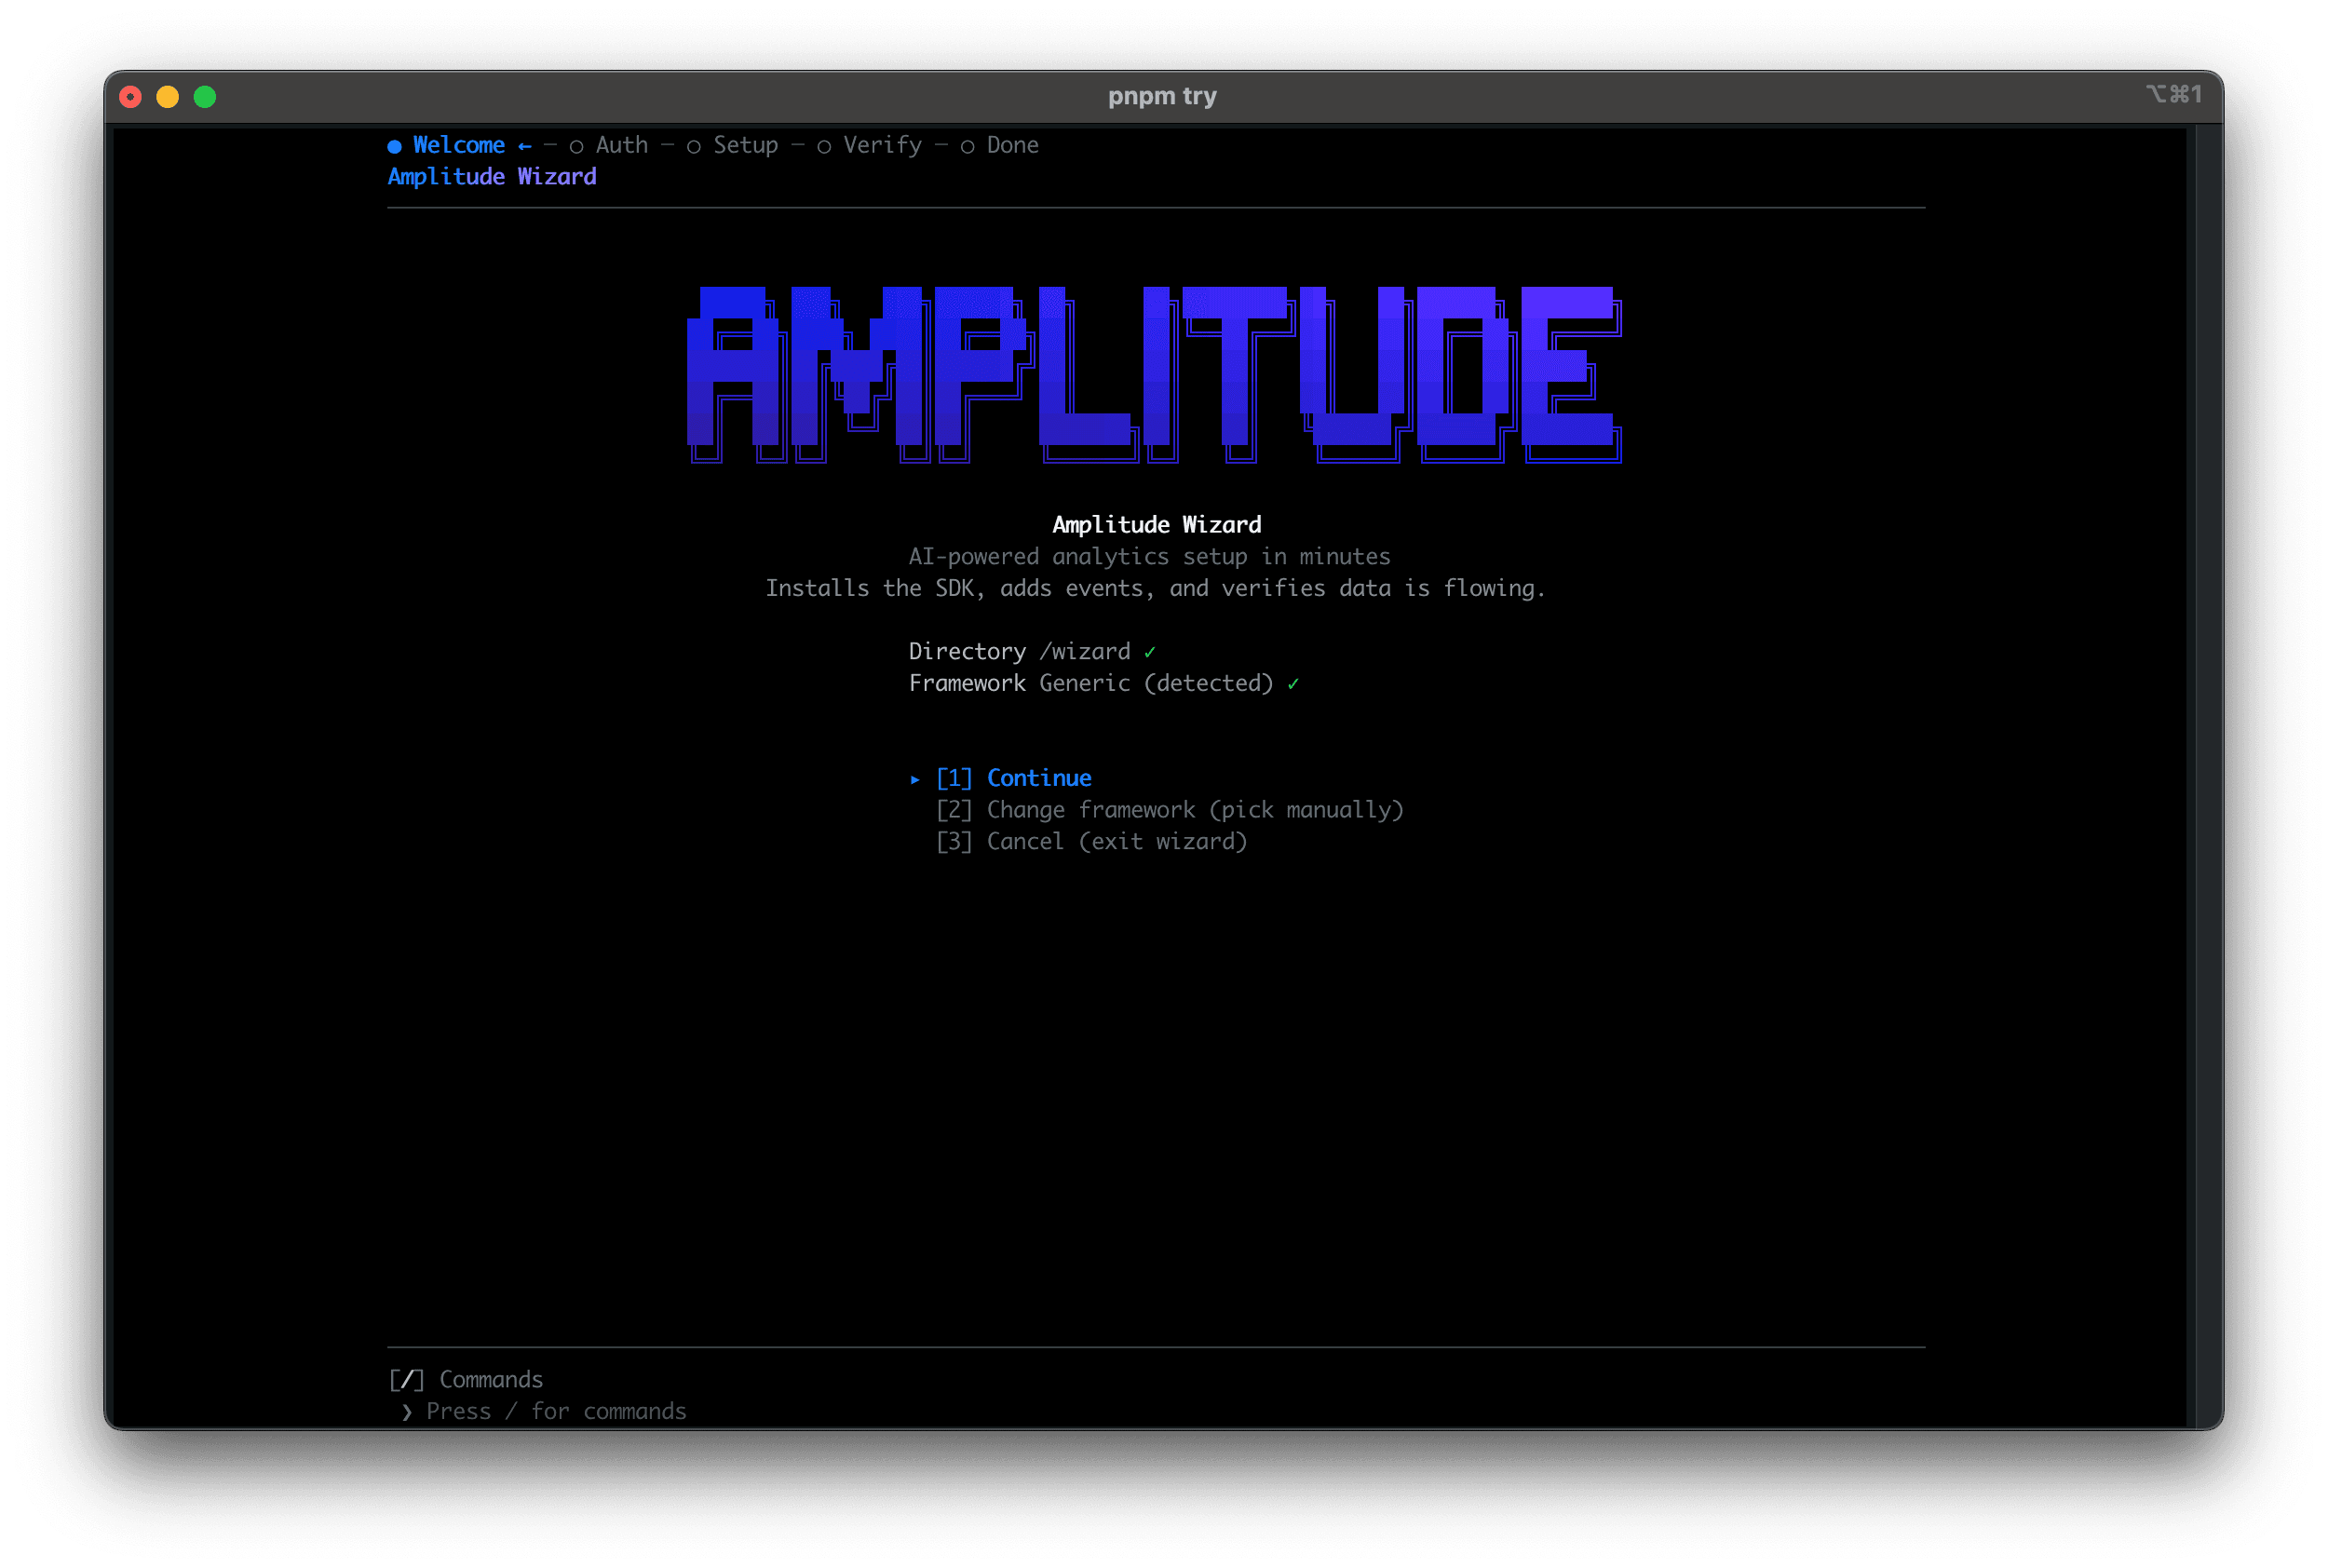Choose Change framework (pick manually)
Image resolution: width=2328 pixels, height=1568 pixels.
(1169, 810)
